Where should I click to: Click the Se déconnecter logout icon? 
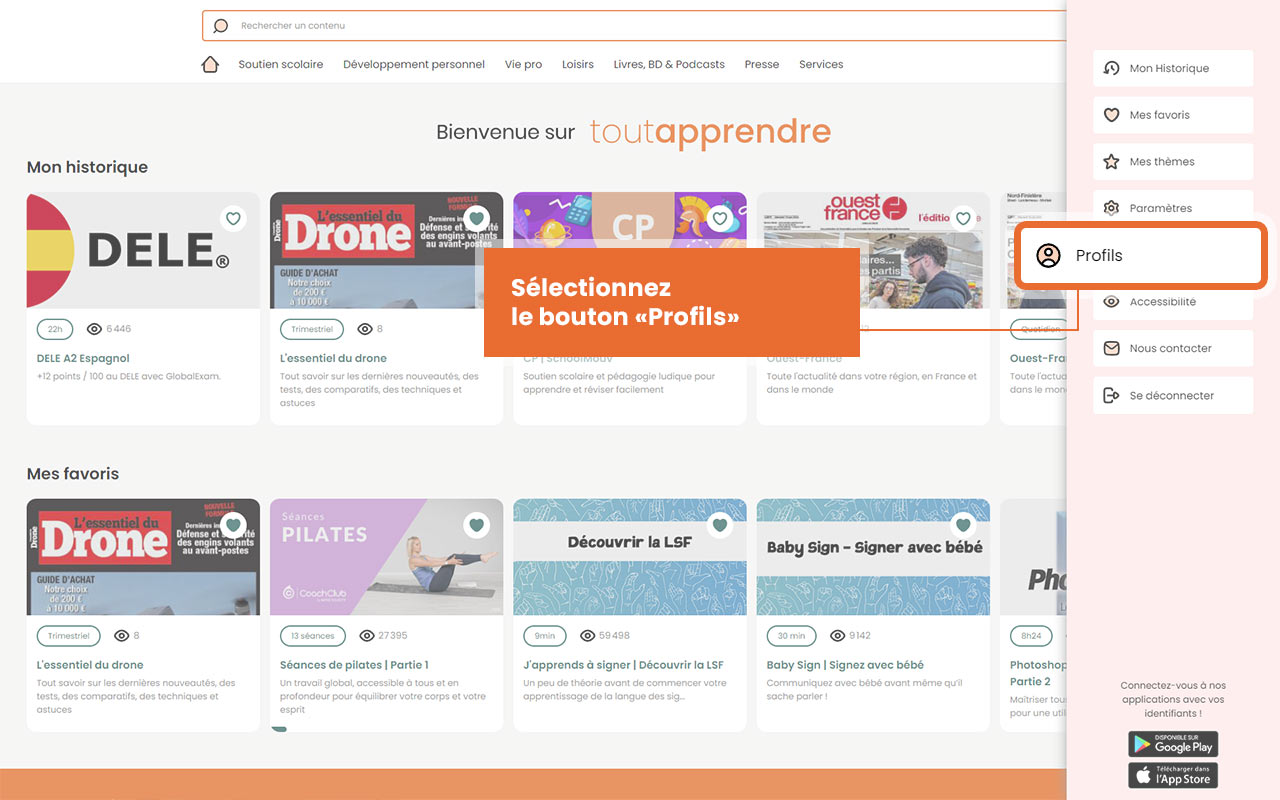coord(1111,394)
